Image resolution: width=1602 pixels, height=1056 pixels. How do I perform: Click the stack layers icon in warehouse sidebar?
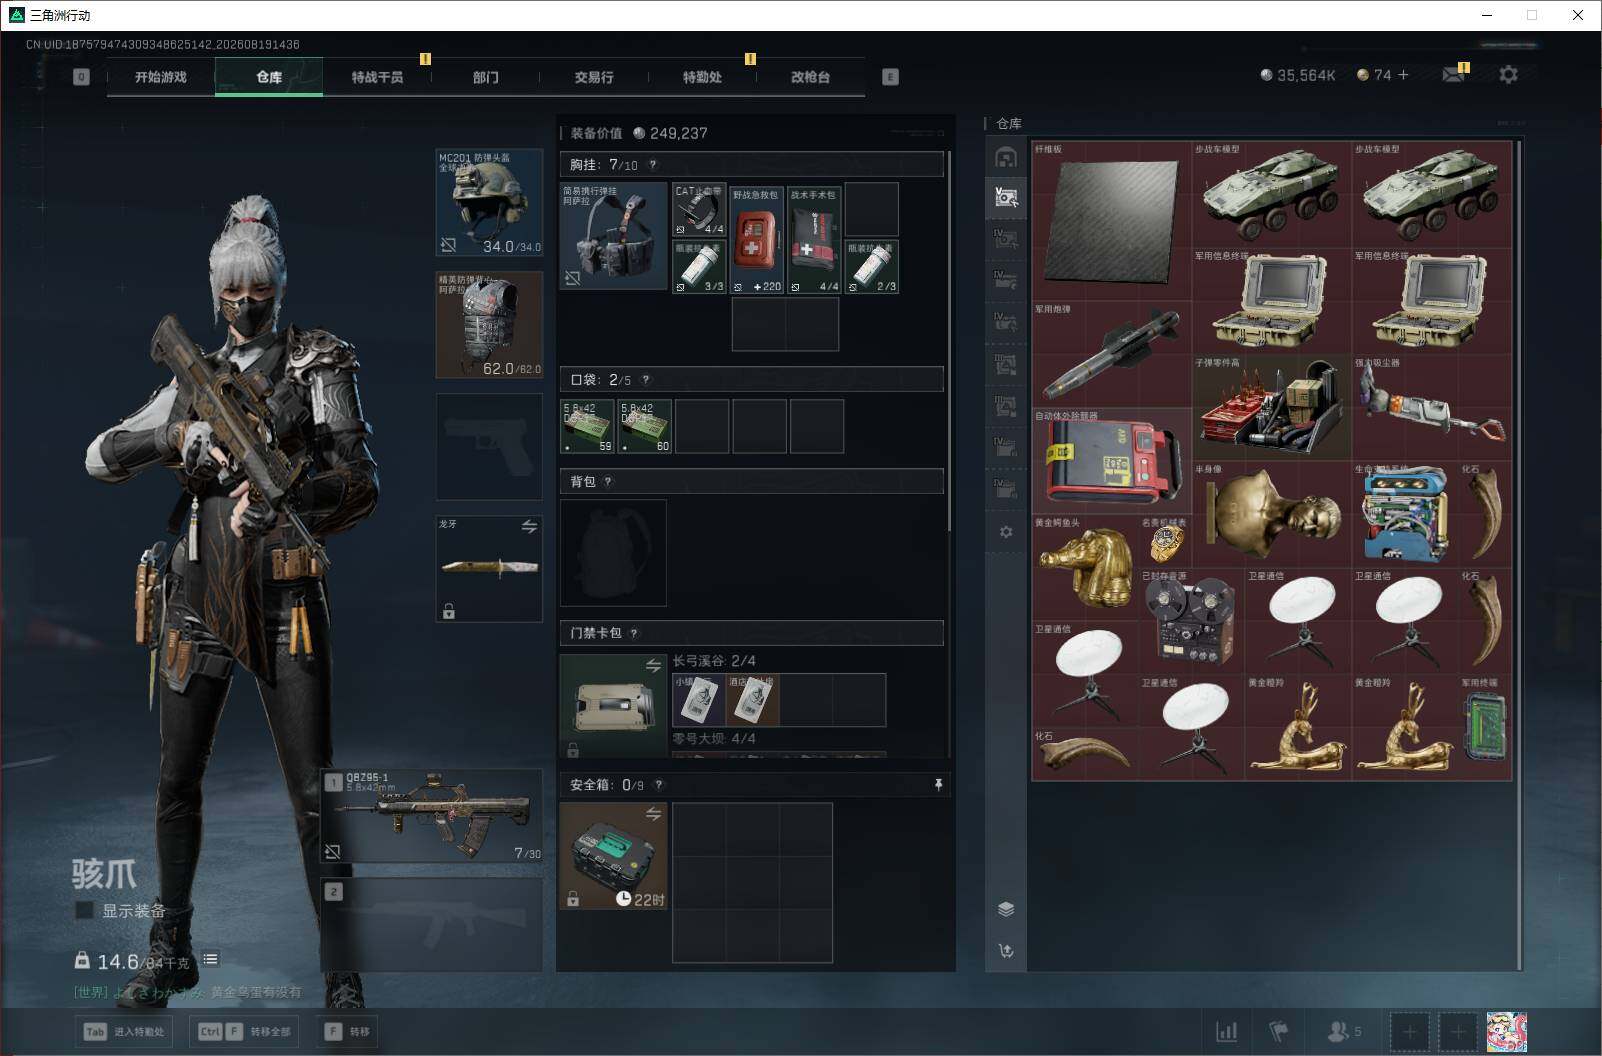coord(1006,909)
